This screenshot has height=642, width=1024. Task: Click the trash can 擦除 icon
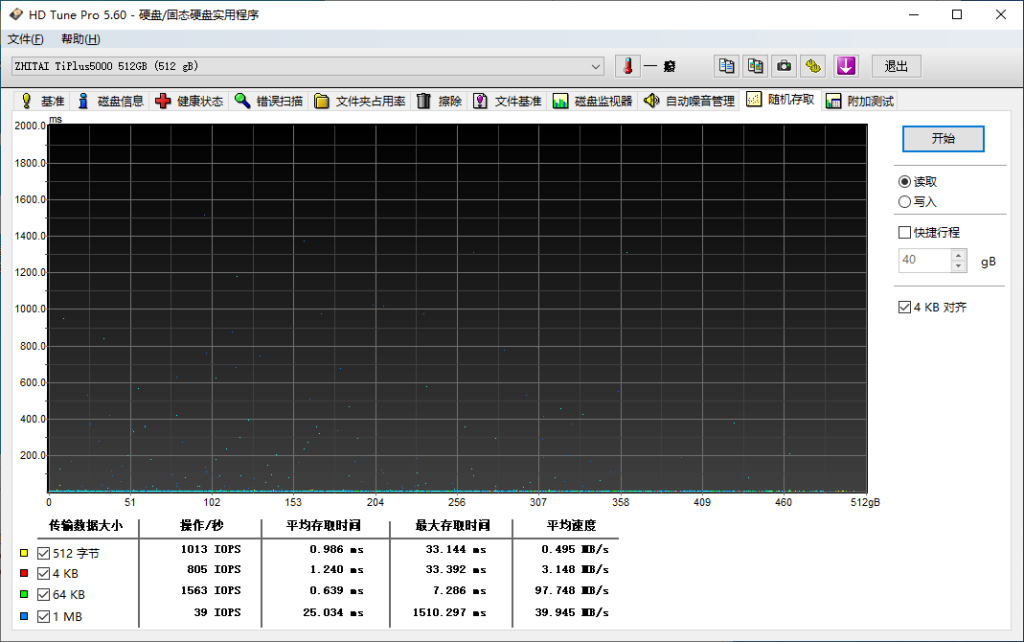tap(424, 101)
